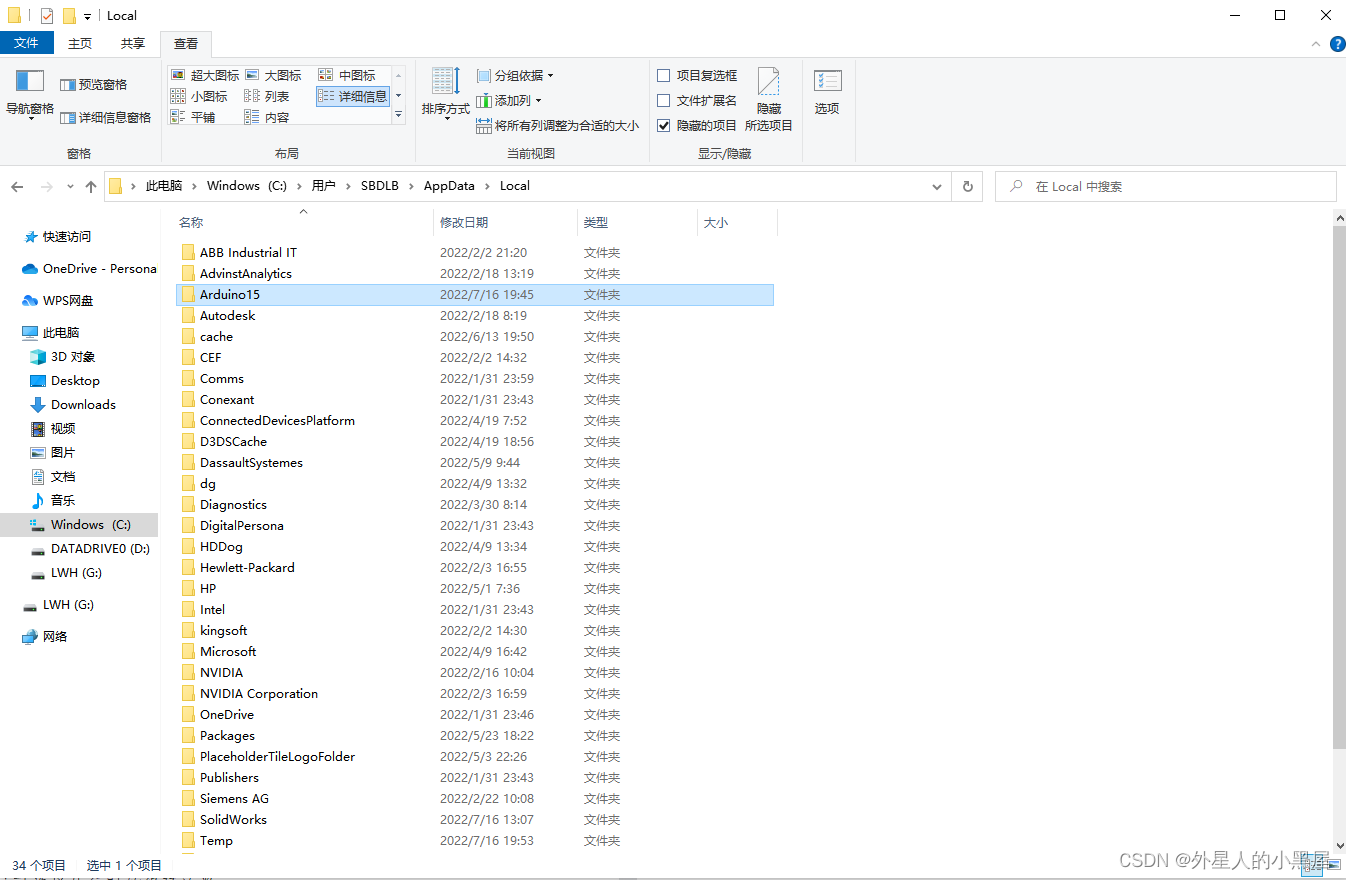
Task: Select the Temp folder
Action: click(x=474, y=841)
